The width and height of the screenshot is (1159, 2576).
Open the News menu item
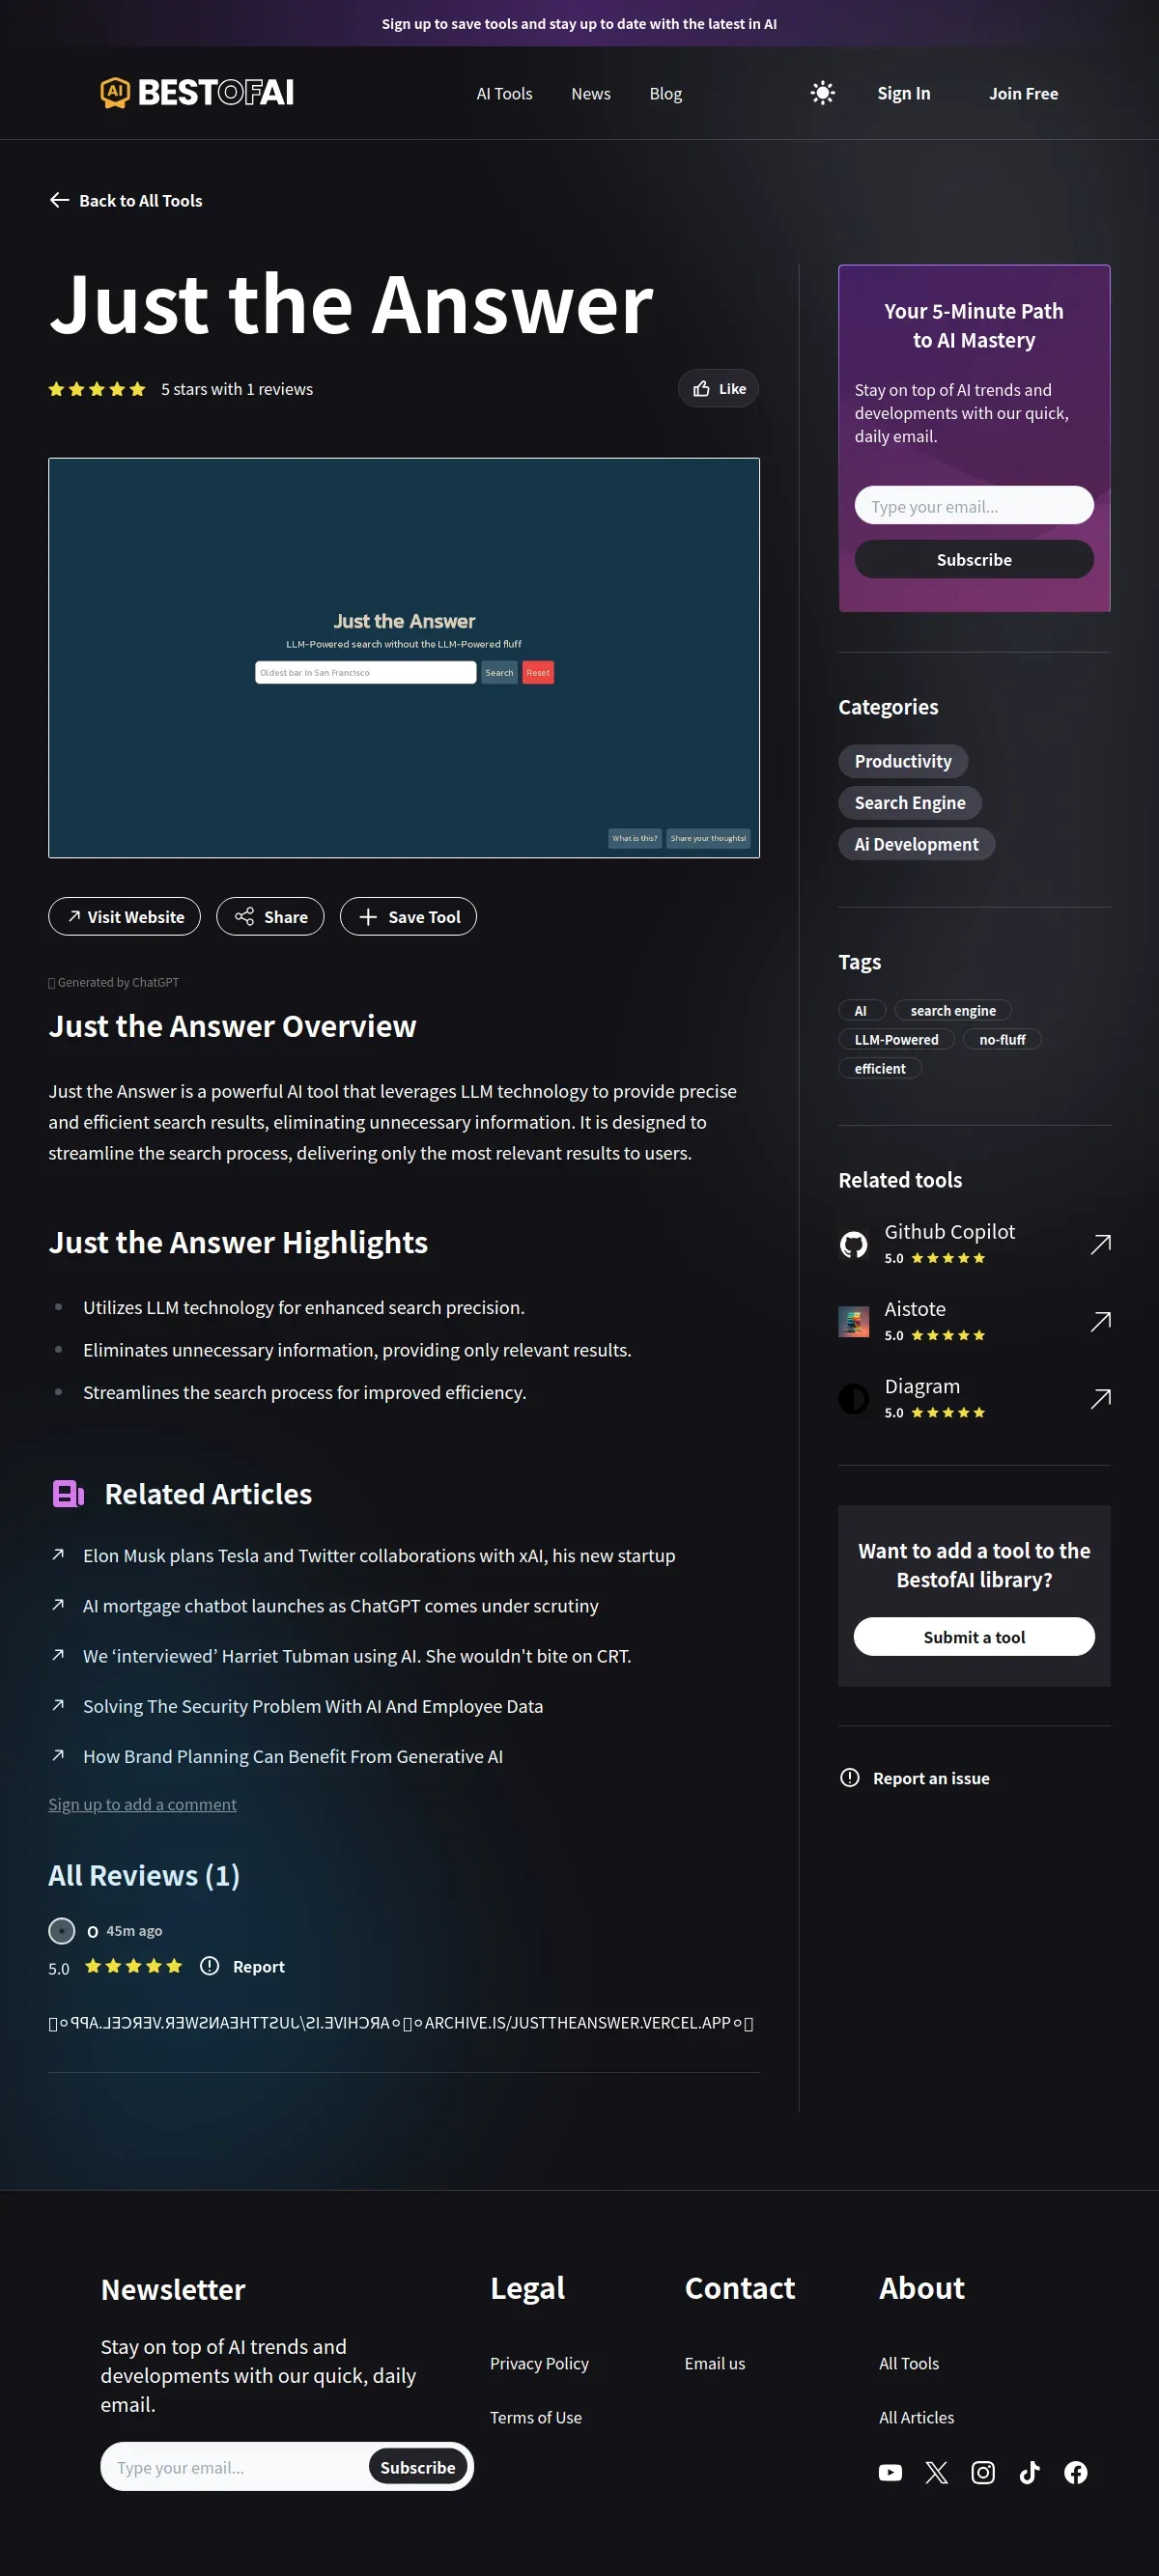[x=591, y=93]
